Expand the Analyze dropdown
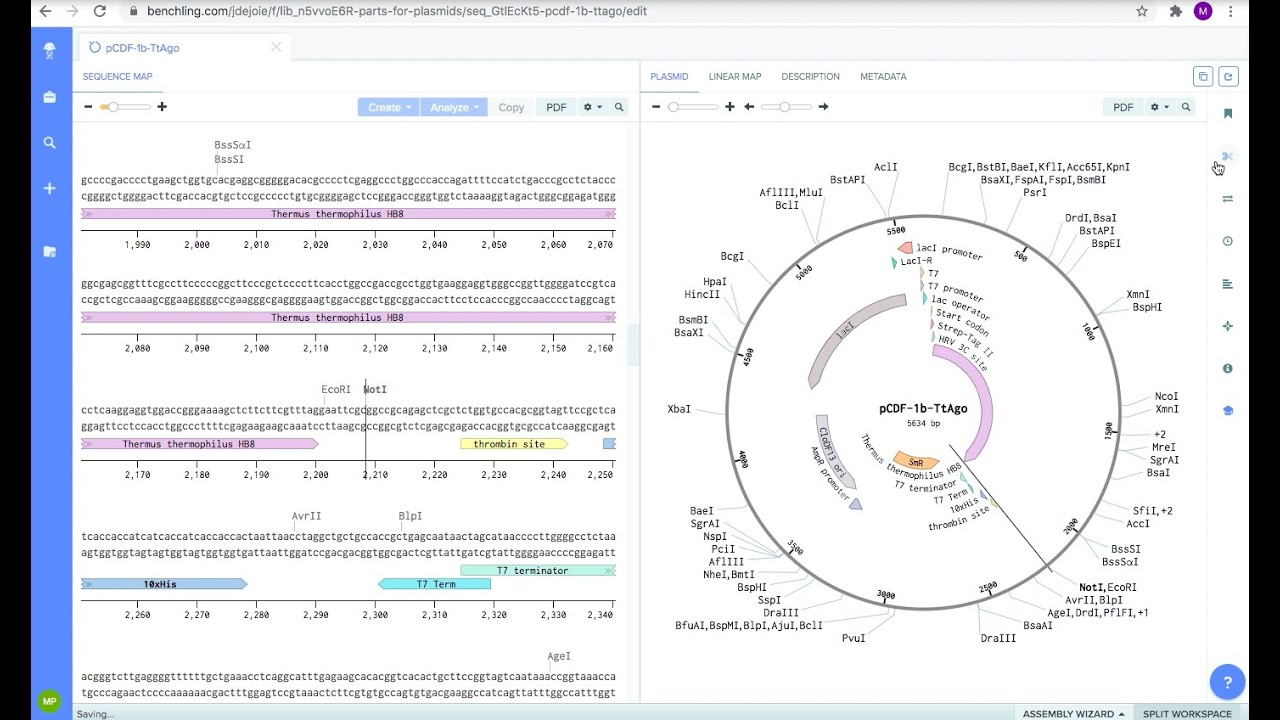Viewport: 1280px width, 720px height. tap(454, 107)
